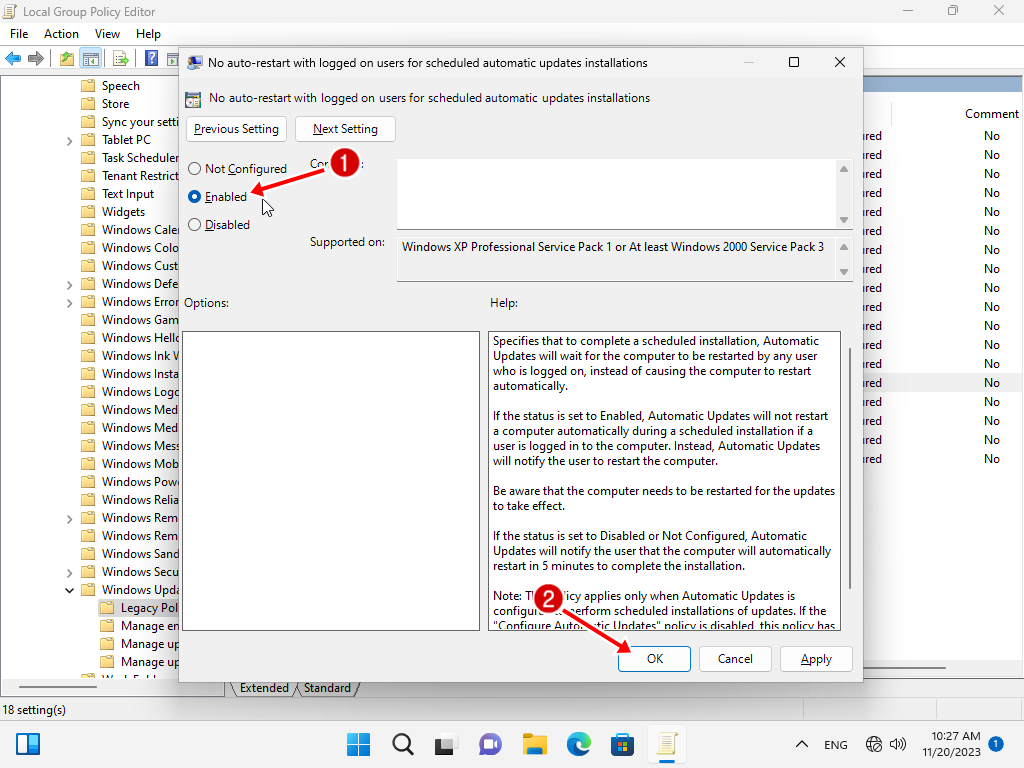Open the blue question mark Help icon
This screenshot has width=1024, height=768.
152,58
